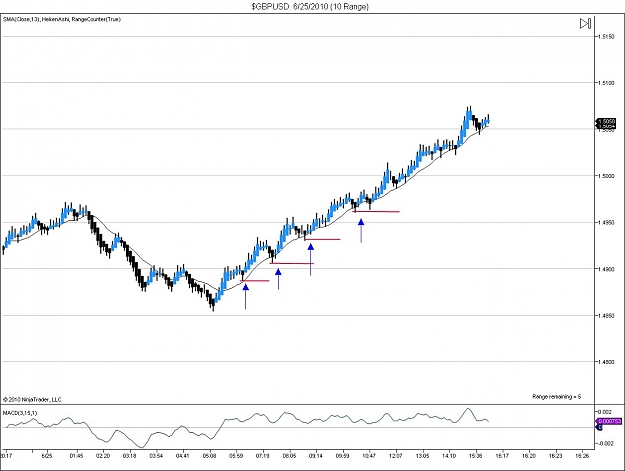Viewport: 625px width, 471px height.
Task: Click the 02:20 time axis label
Action: point(103,455)
